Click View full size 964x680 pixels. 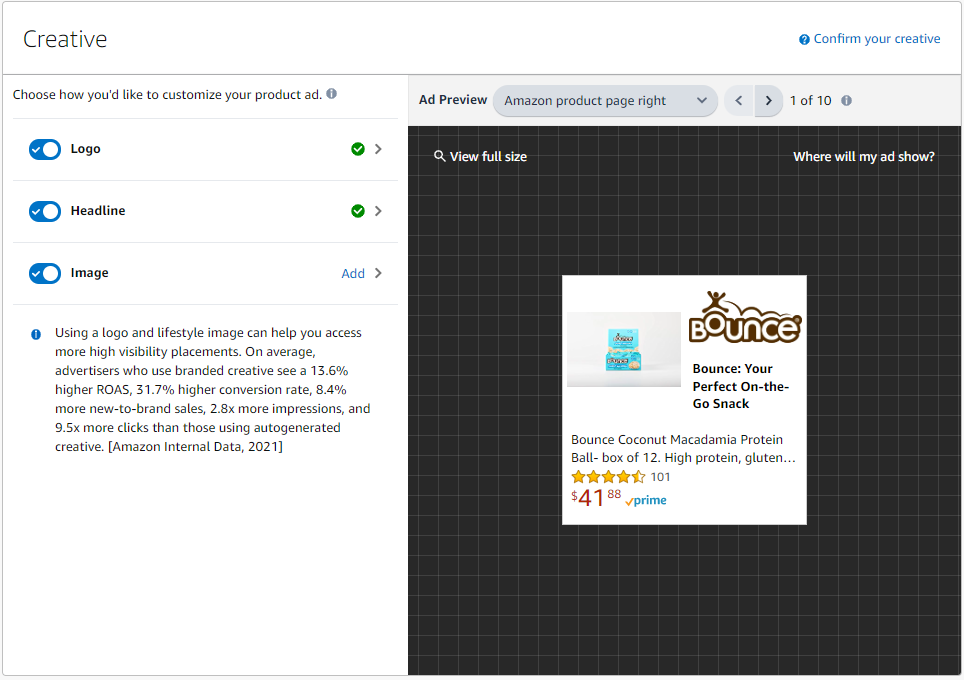point(488,157)
